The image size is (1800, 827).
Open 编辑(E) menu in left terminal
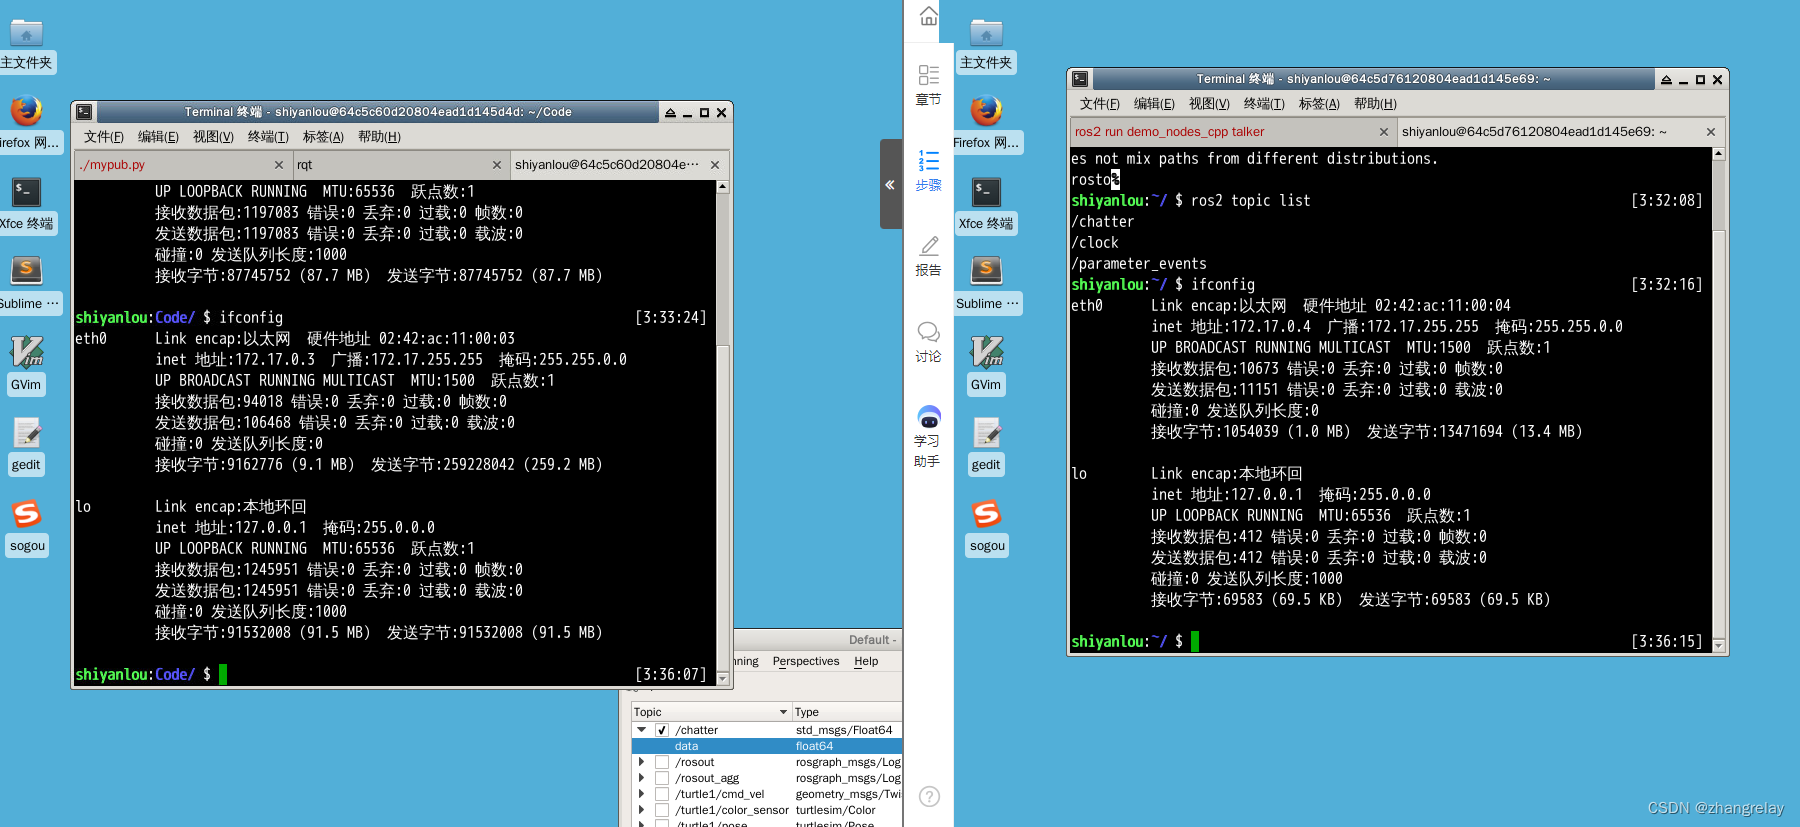[x=158, y=137]
